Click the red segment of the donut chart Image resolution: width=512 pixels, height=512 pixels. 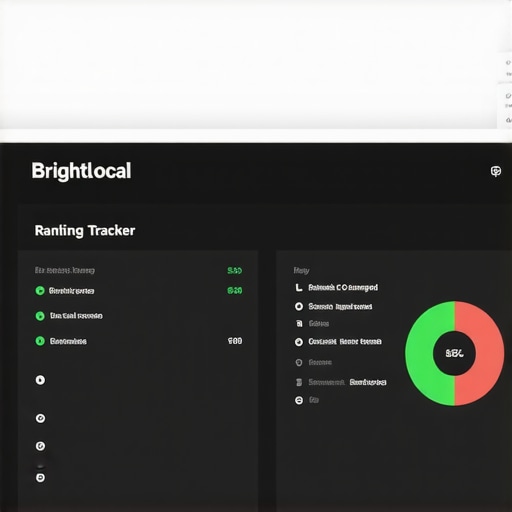(489, 353)
